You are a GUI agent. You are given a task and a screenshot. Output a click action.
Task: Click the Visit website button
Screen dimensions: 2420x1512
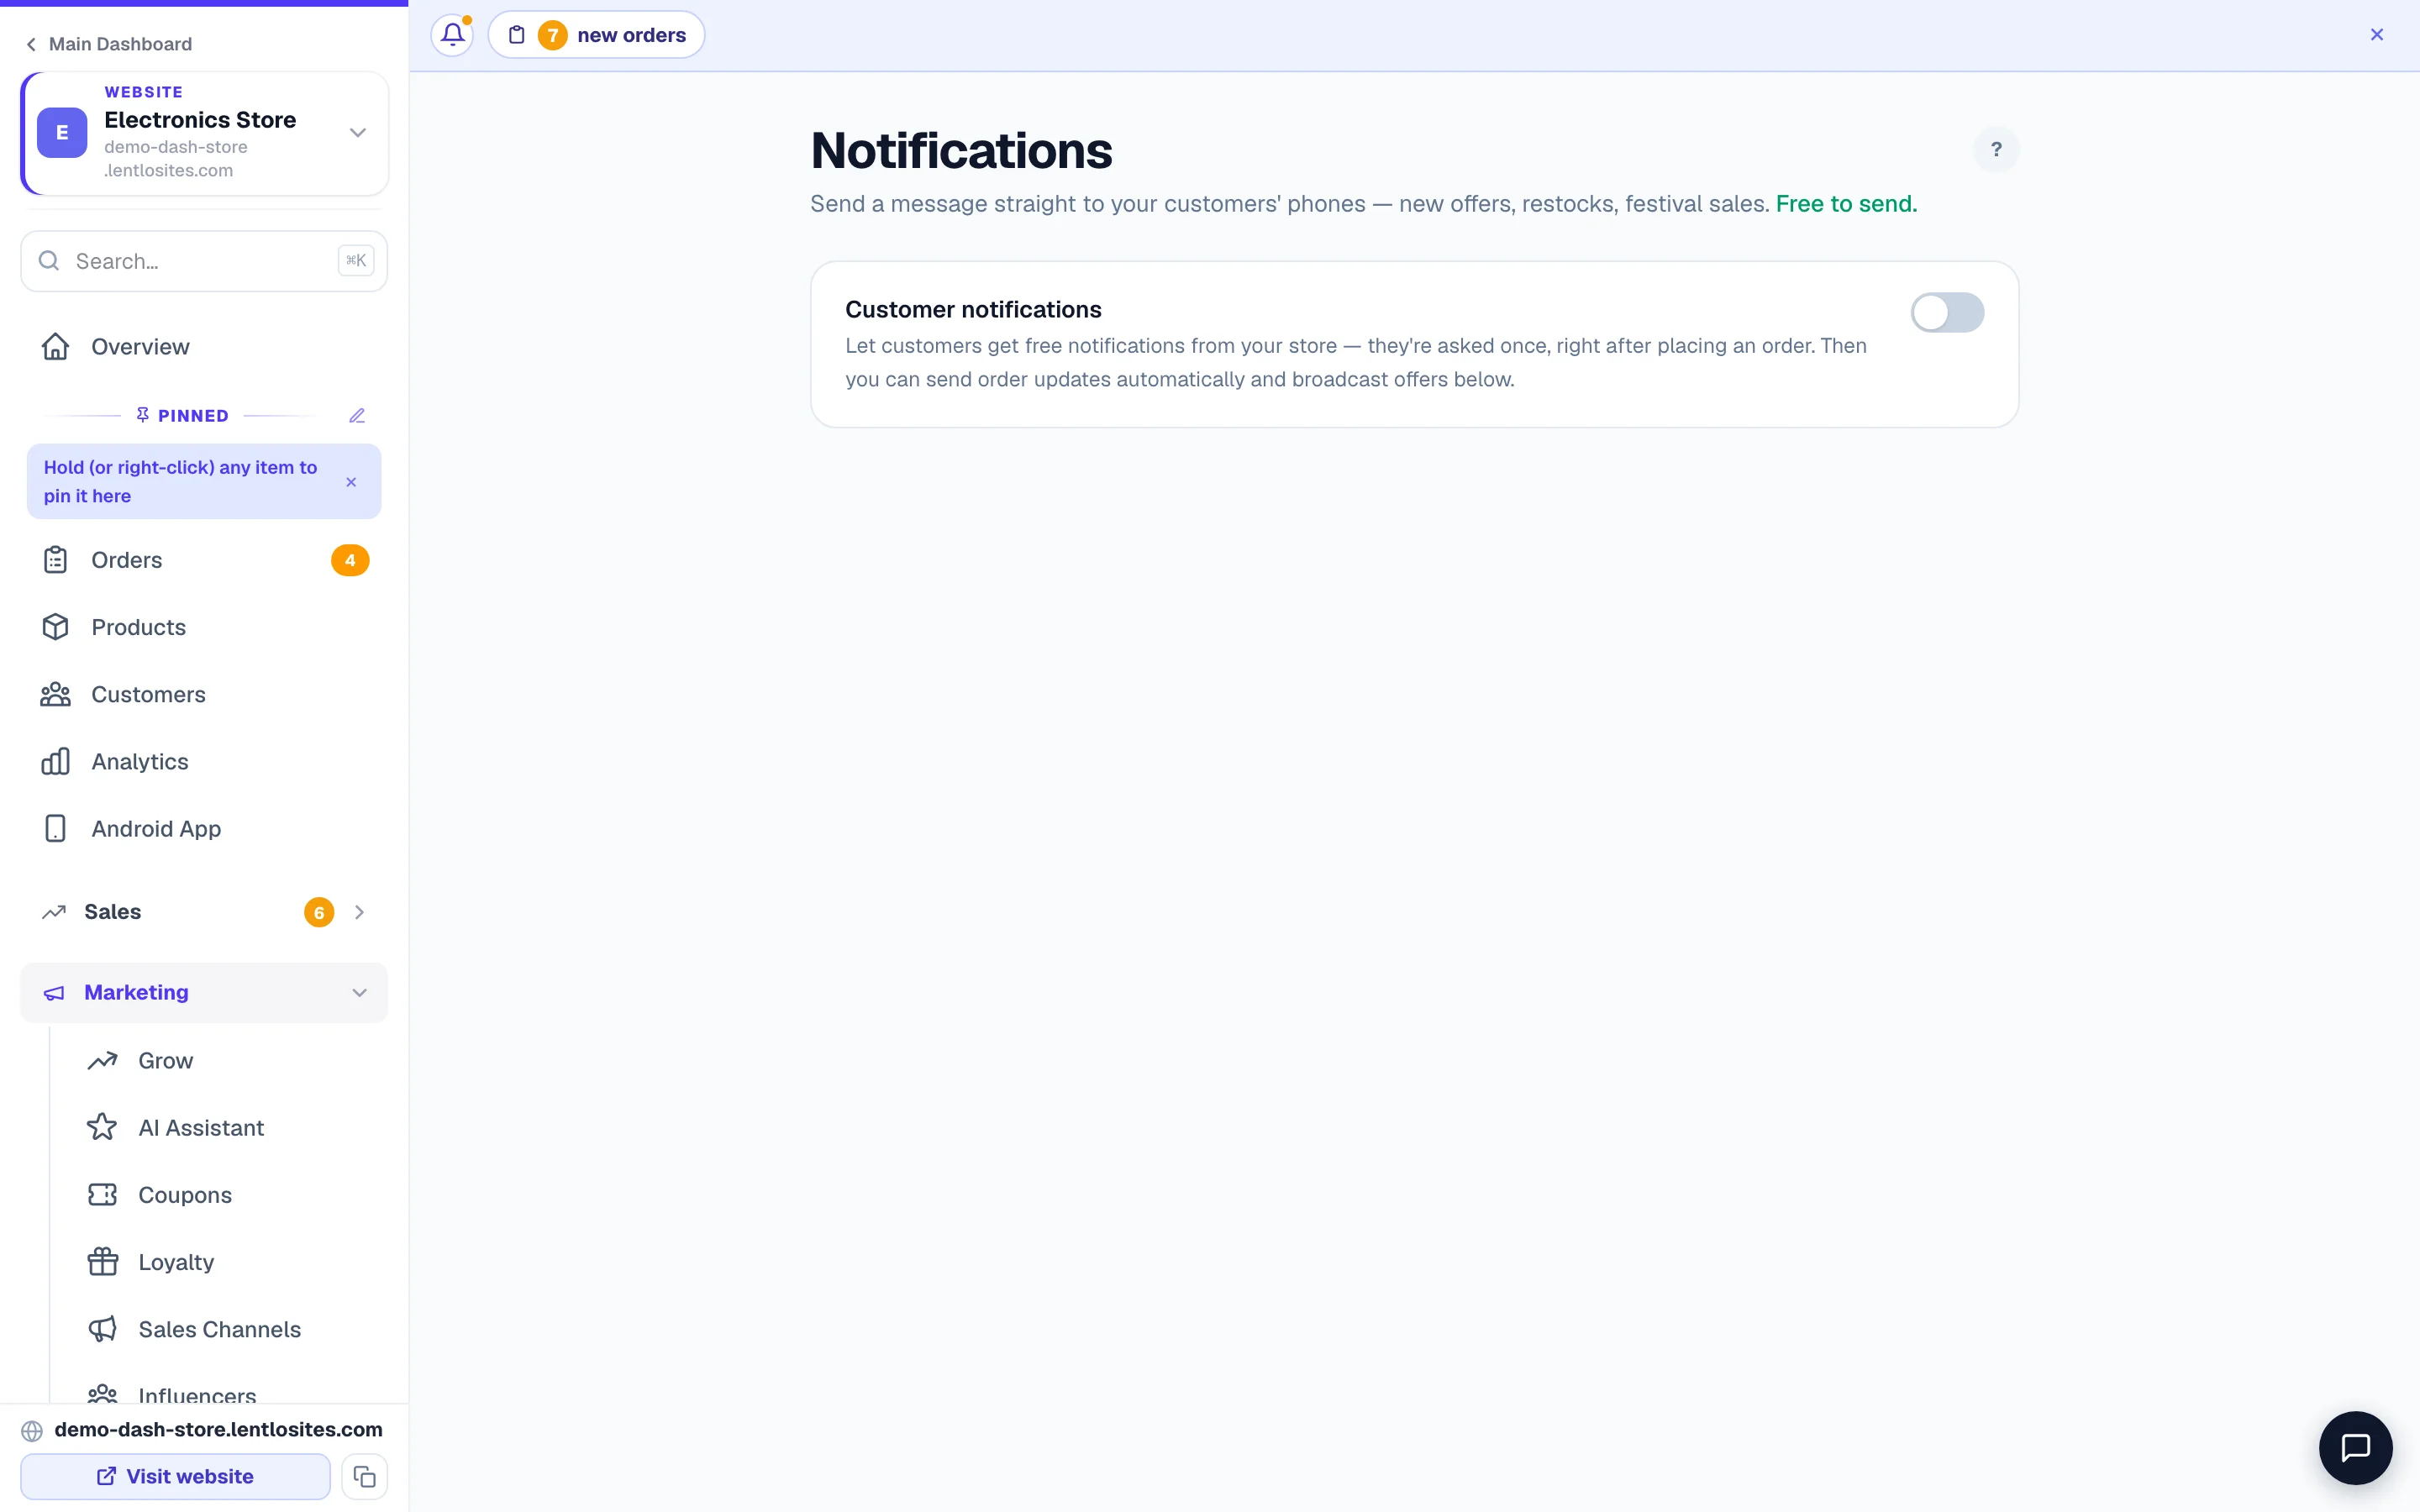175,1476
